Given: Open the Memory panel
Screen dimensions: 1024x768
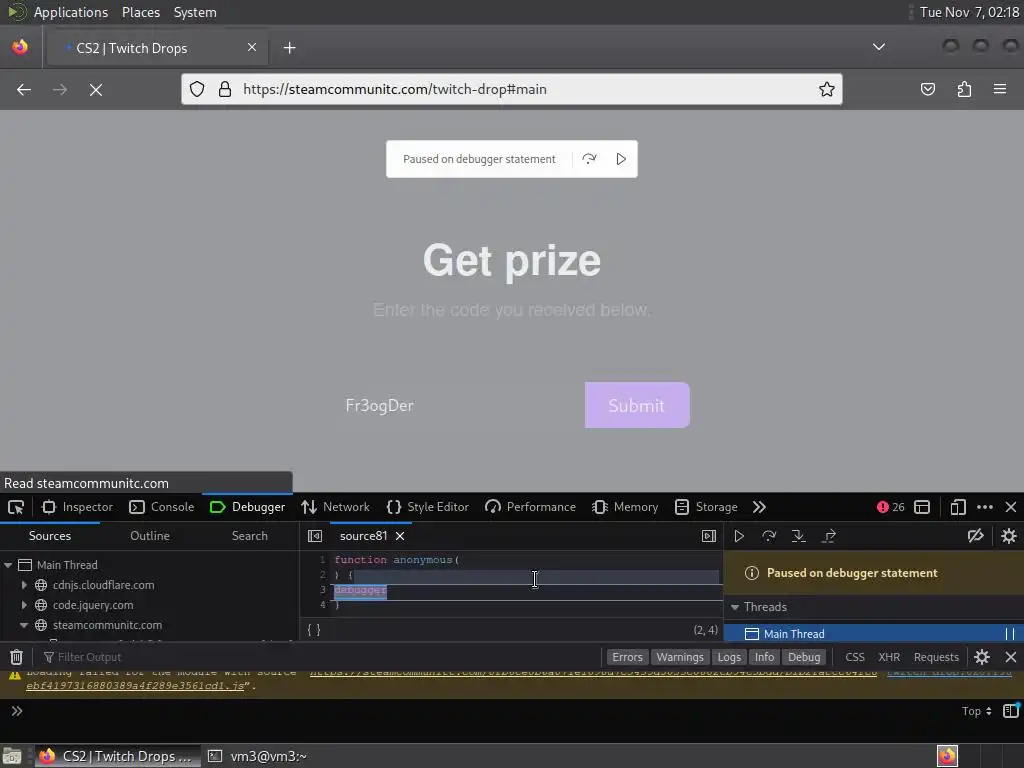Looking at the screenshot, I should [x=625, y=507].
